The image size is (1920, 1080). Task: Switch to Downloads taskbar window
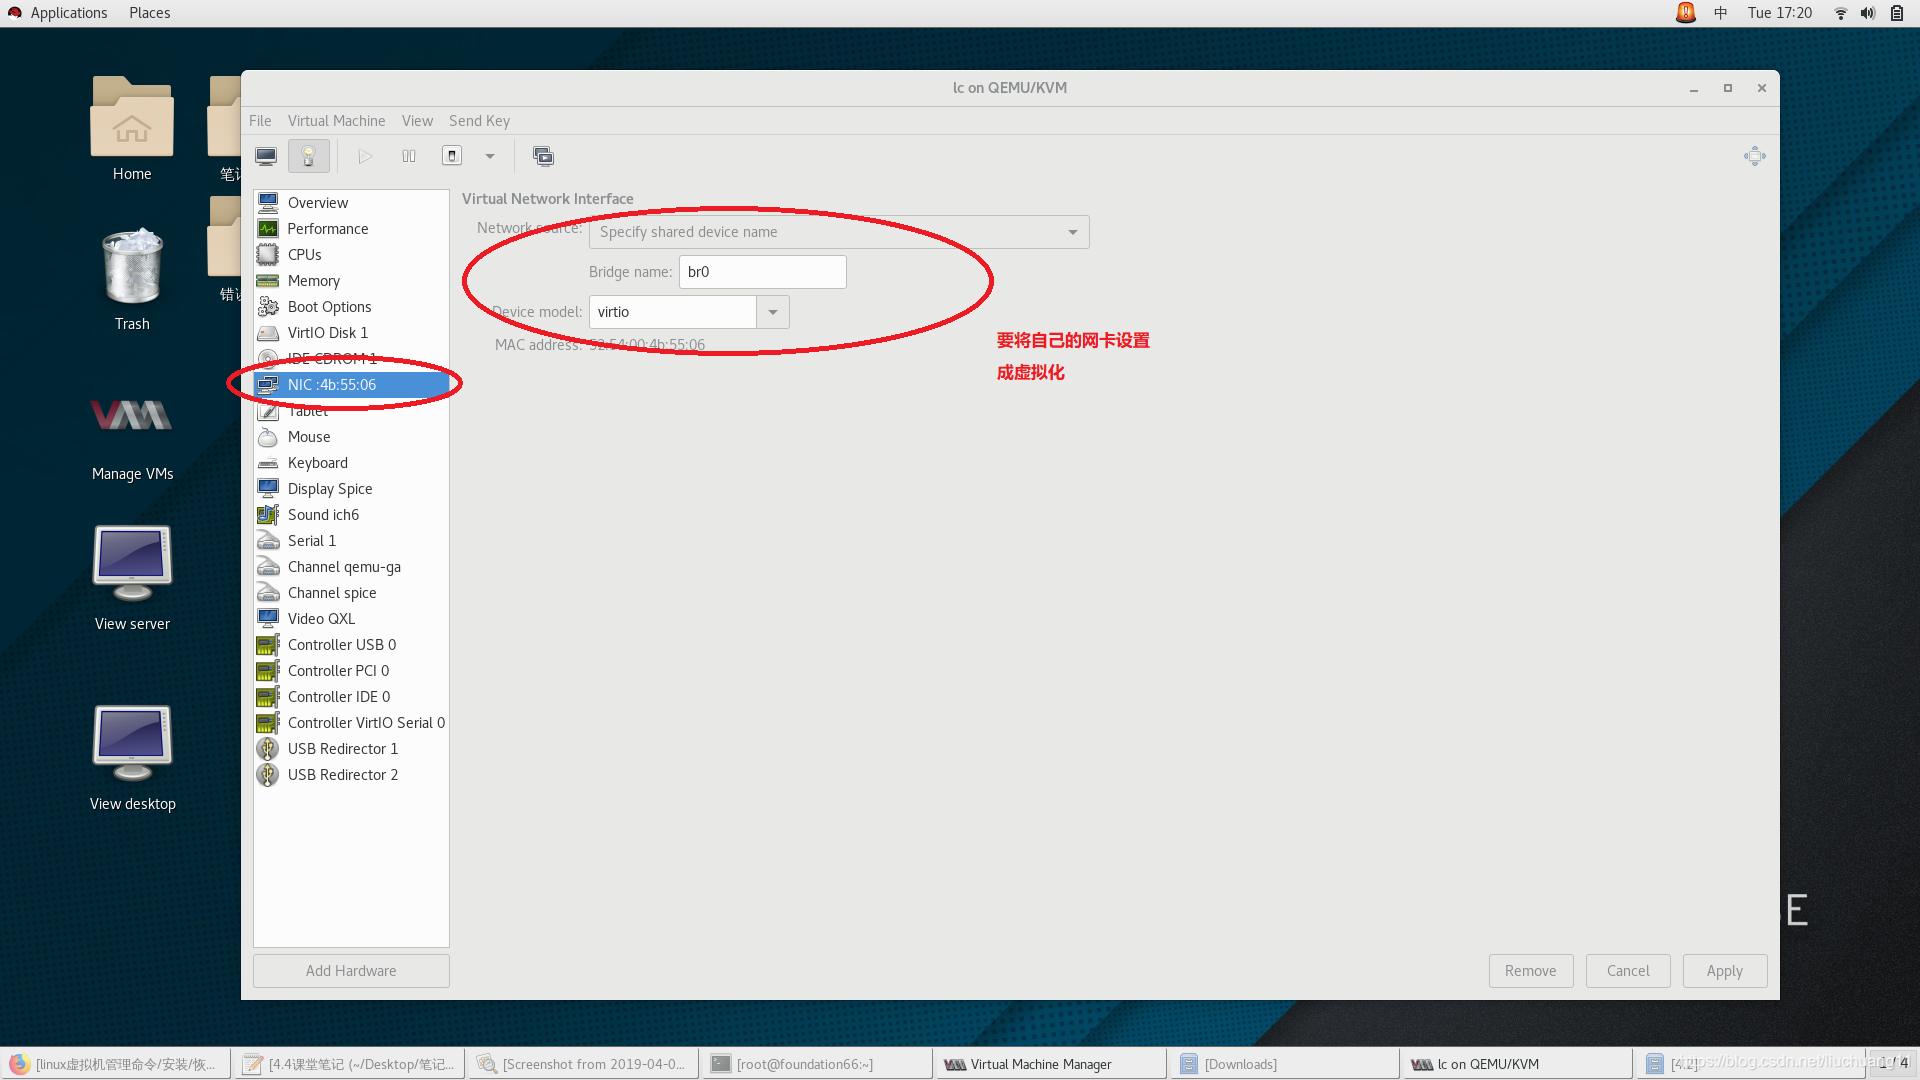pos(1284,1064)
